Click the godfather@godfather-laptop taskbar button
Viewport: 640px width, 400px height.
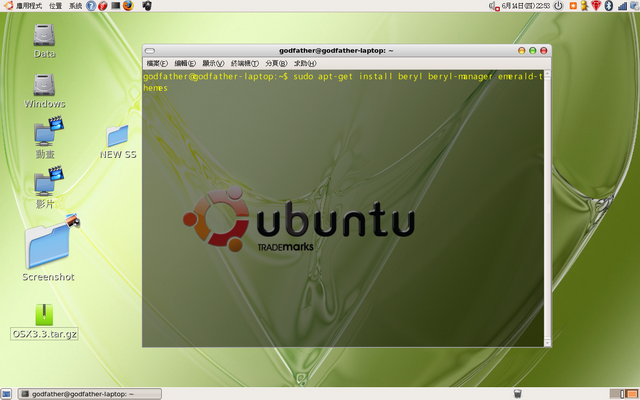point(89,394)
